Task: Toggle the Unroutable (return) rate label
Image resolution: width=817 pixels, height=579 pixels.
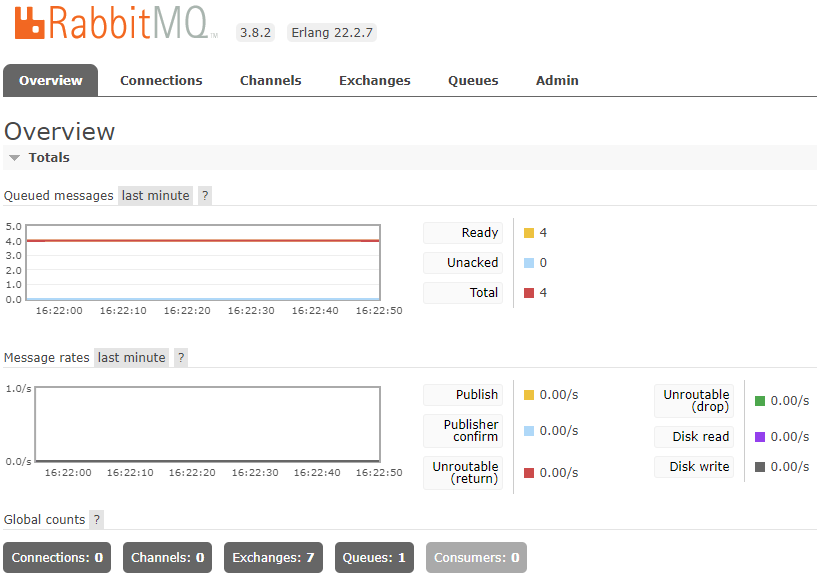Action: pyautogui.click(x=463, y=473)
